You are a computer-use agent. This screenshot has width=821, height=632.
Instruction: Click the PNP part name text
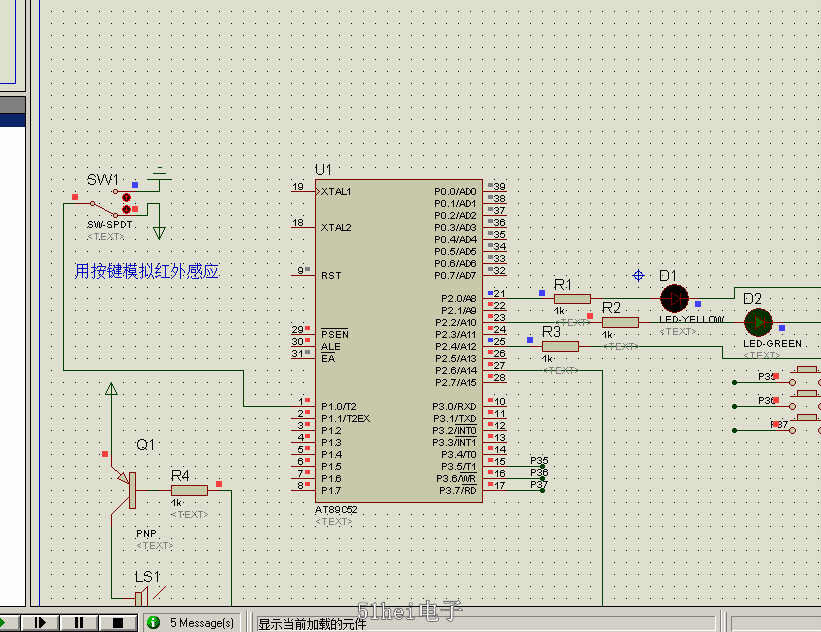coord(146,534)
